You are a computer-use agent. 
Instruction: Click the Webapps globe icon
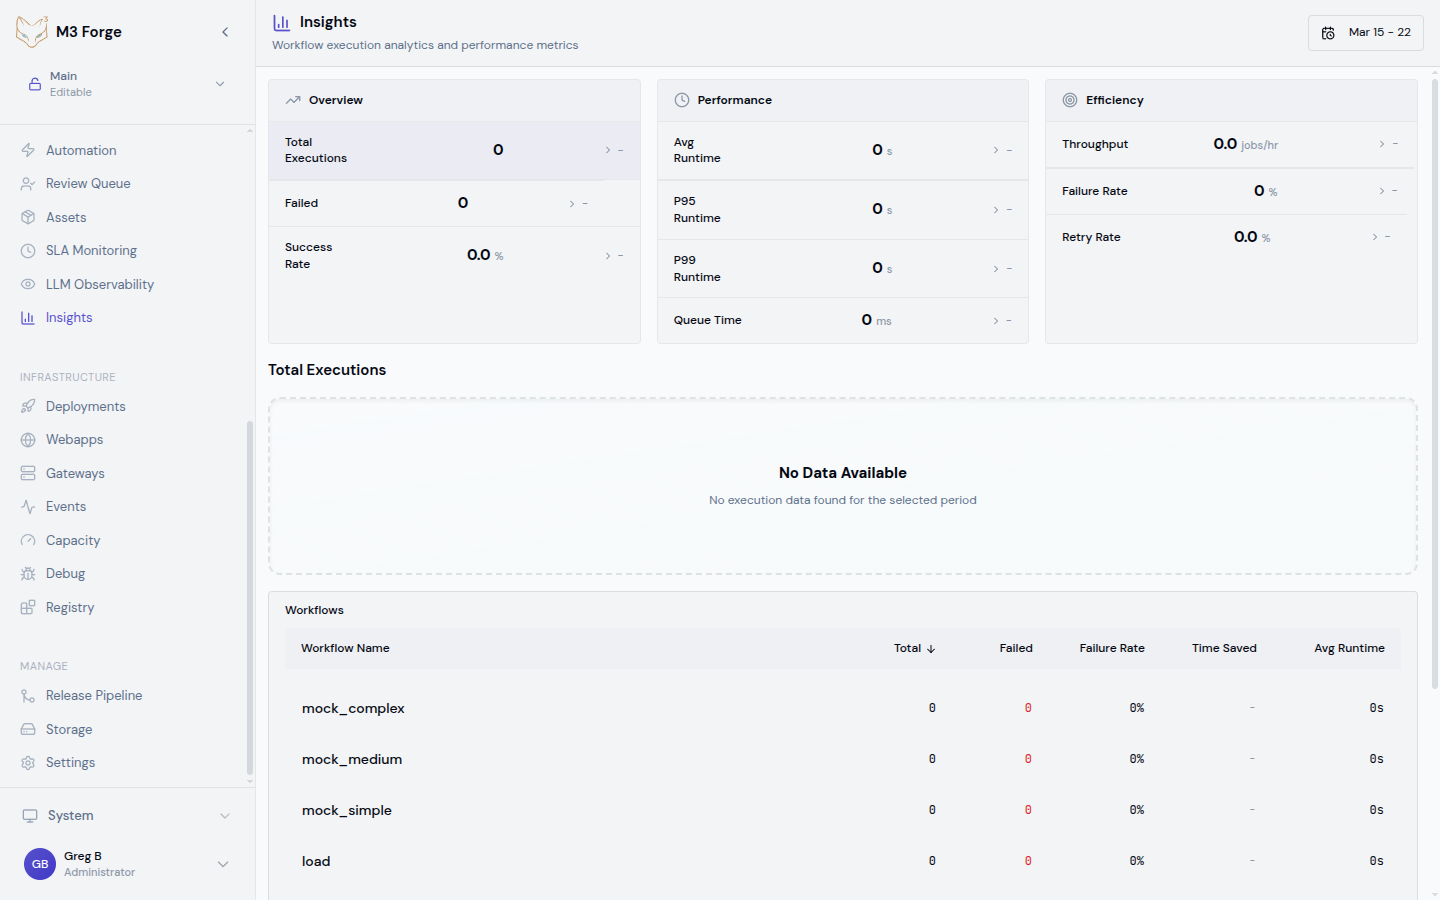28,440
